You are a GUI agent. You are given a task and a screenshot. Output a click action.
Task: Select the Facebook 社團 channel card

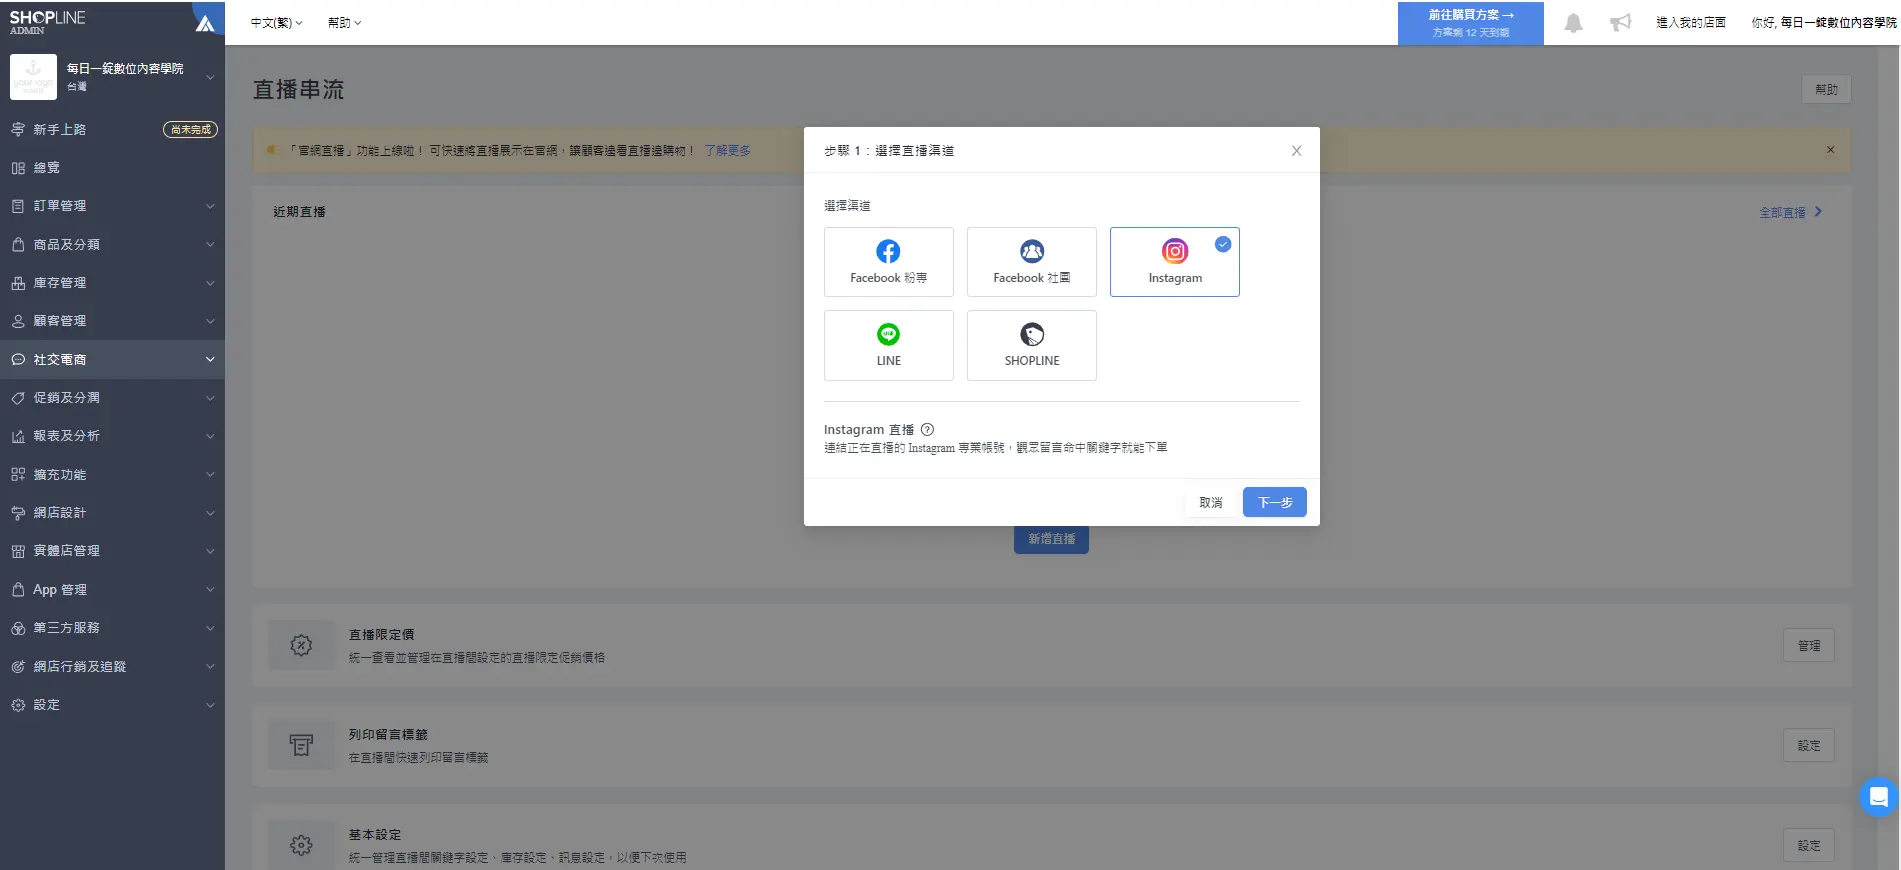coord(1031,262)
